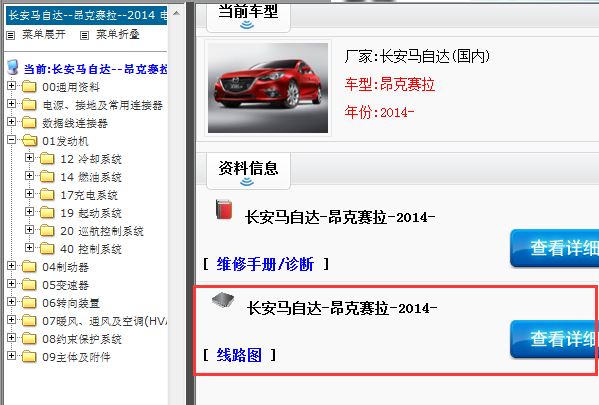The height and width of the screenshot is (405, 599).
Task: Select the 01发动机 tree label
Action: pos(65,141)
